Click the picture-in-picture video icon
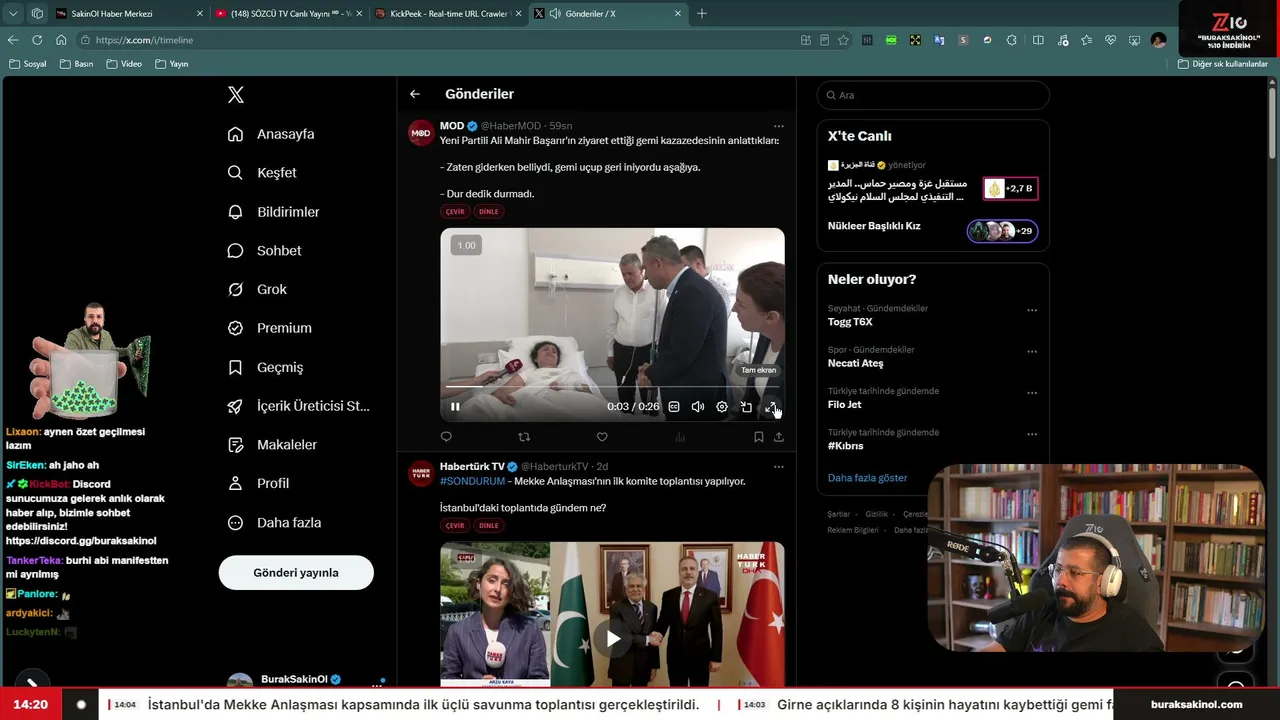1280x720 pixels. coord(746,407)
